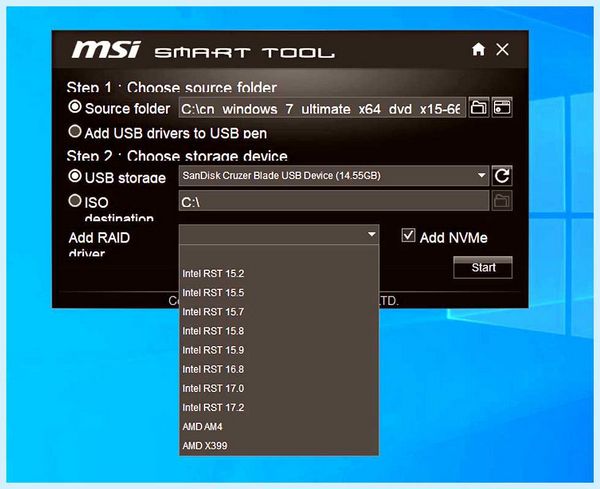
Task: Refresh the USB storage device list
Action: pos(502,176)
